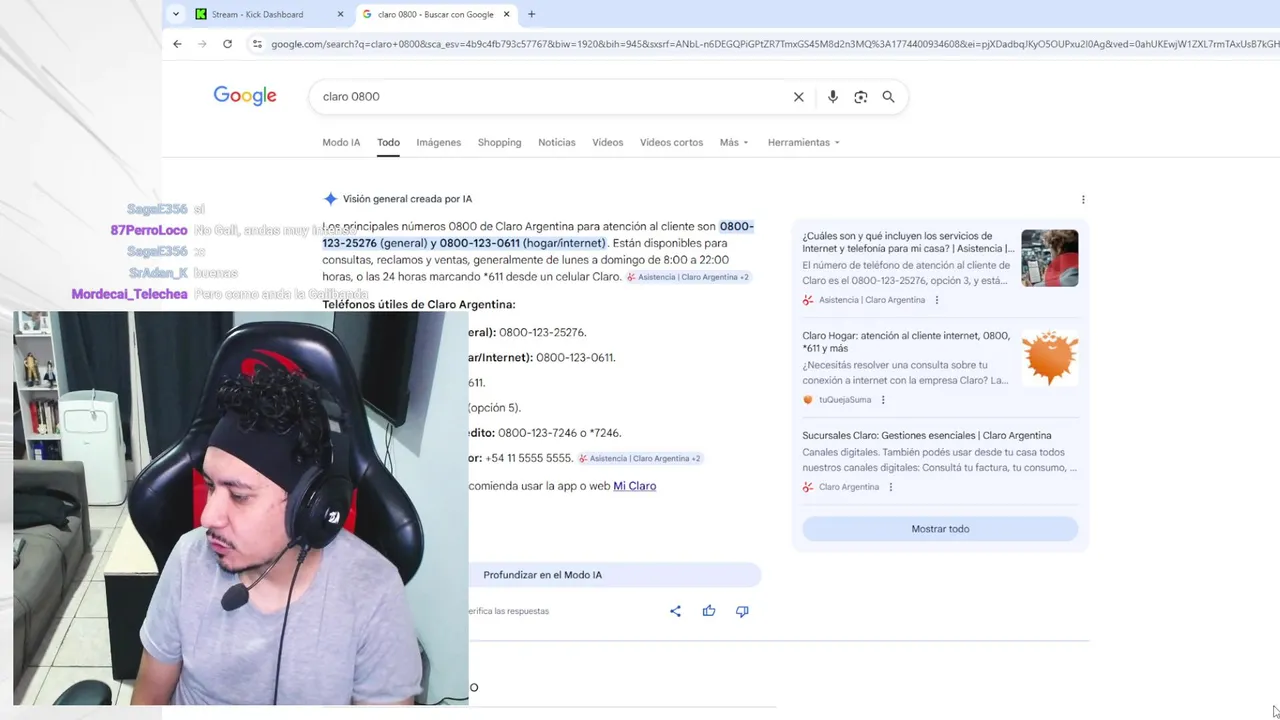
Task: Click the tuQuejaSuma favicon icon
Action: 808,400
